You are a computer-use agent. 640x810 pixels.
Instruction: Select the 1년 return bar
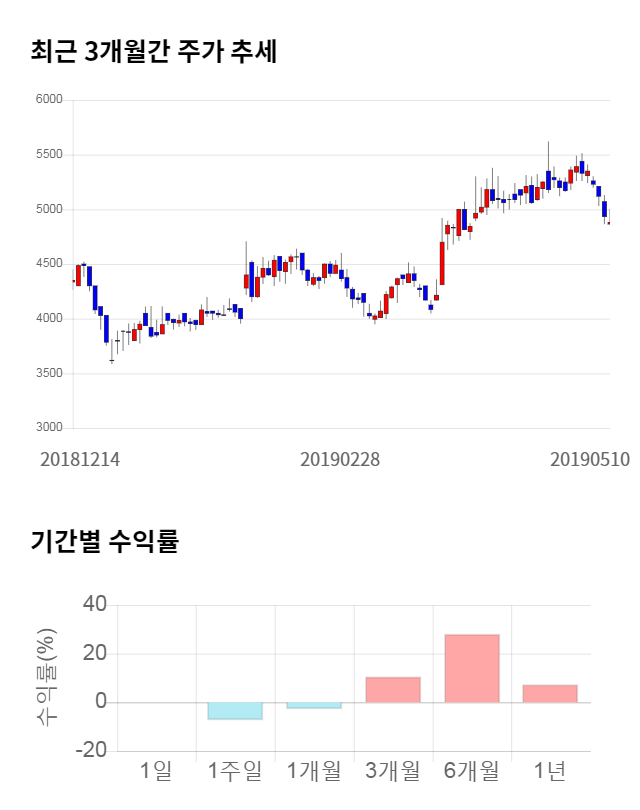click(550, 693)
